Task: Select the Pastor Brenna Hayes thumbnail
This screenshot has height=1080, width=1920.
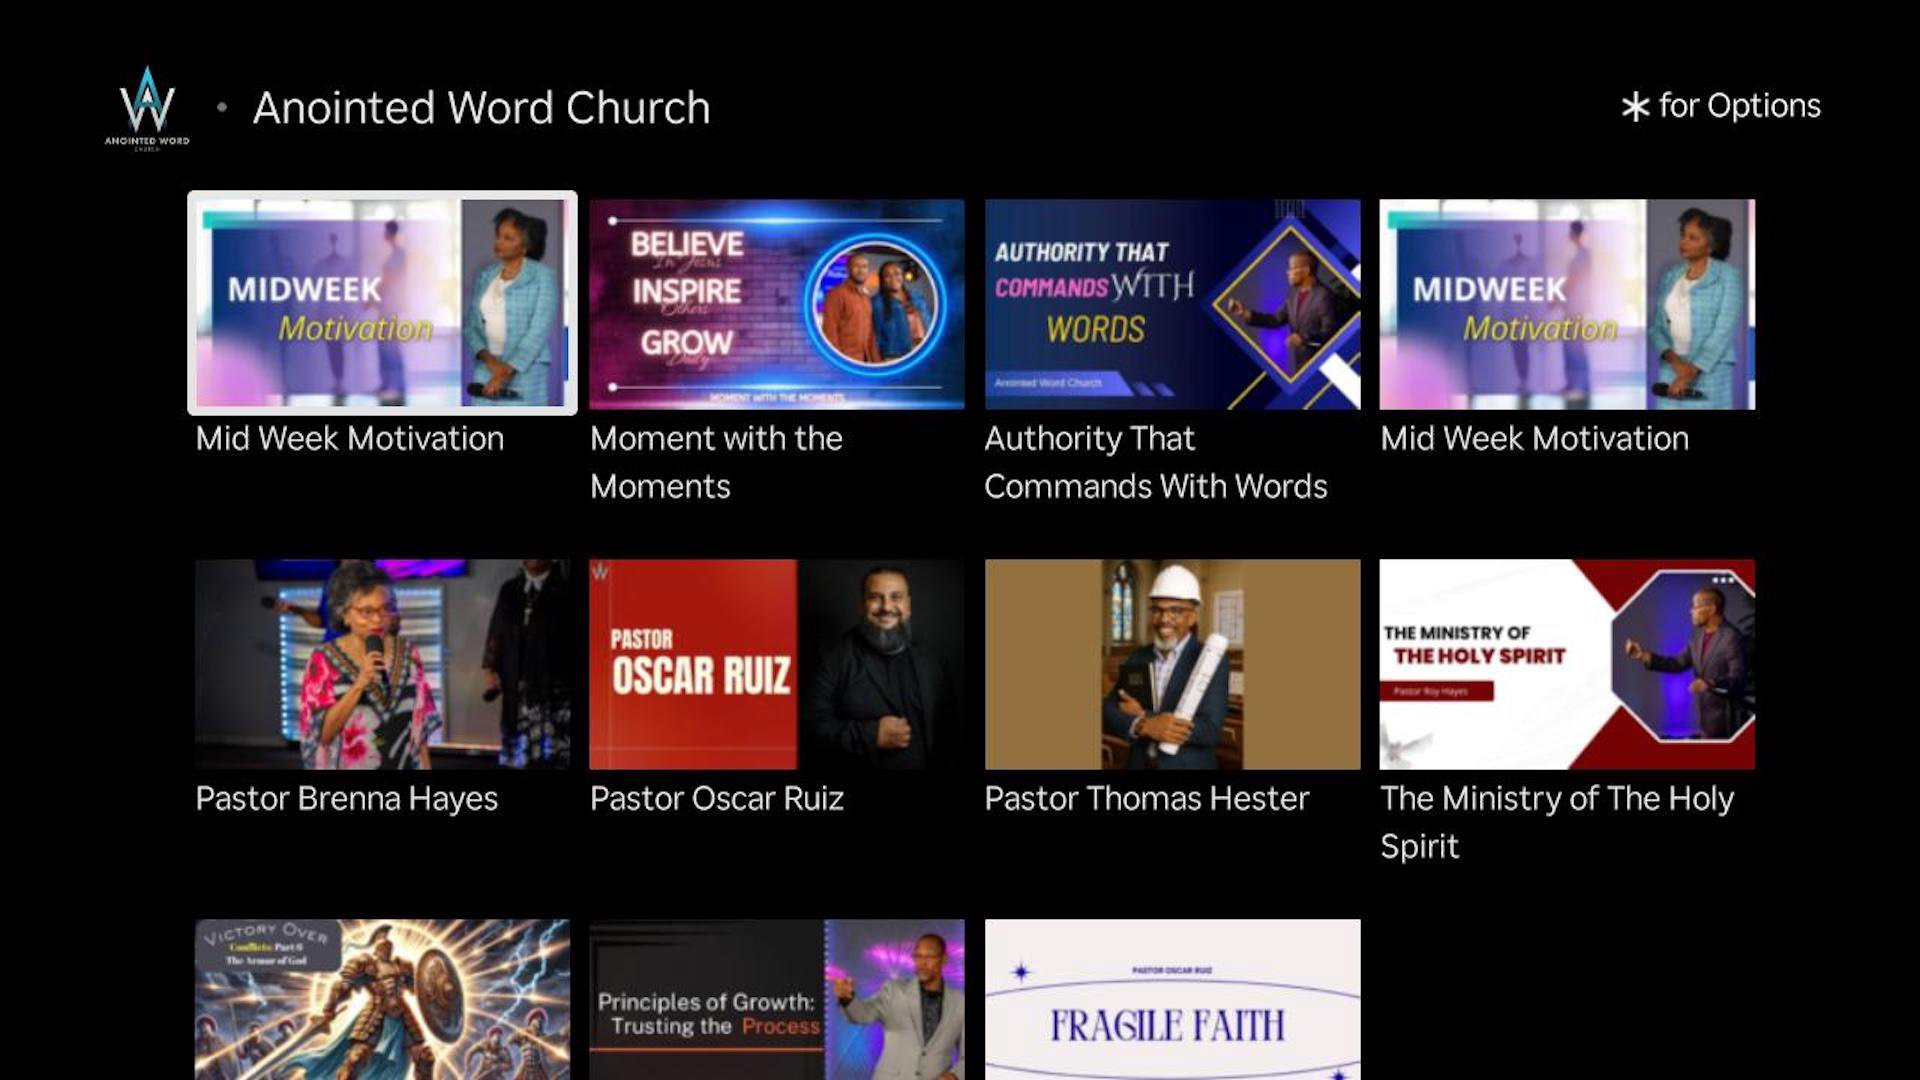Action: tap(382, 664)
